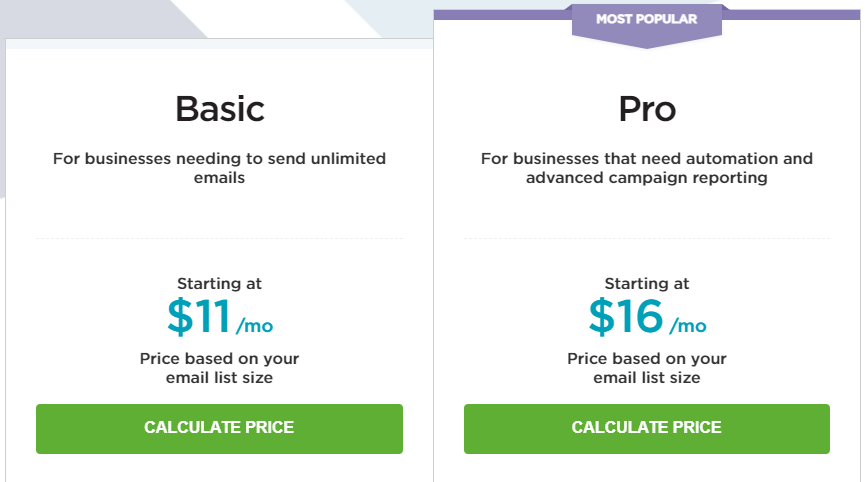The image size is (866, 482).
Task: Click 'Starting at' label above $11
Action: (219, 284)
